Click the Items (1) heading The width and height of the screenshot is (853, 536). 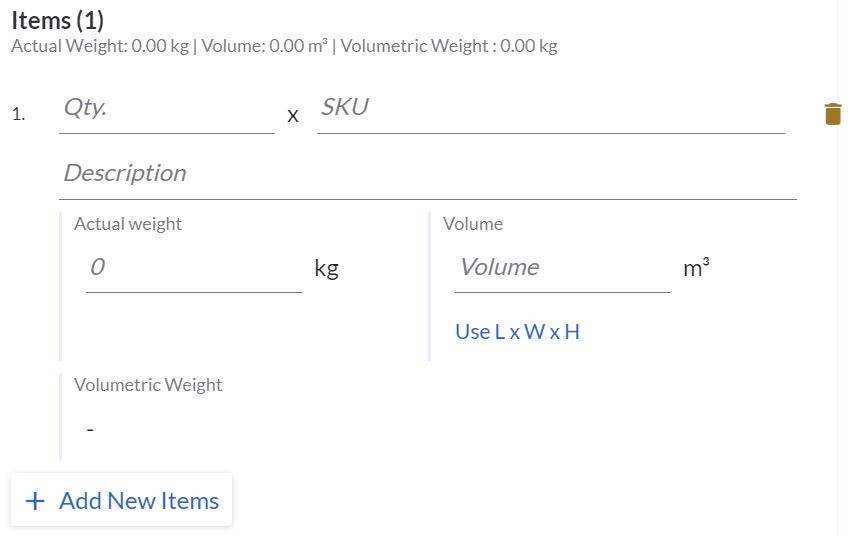point(58,20)
